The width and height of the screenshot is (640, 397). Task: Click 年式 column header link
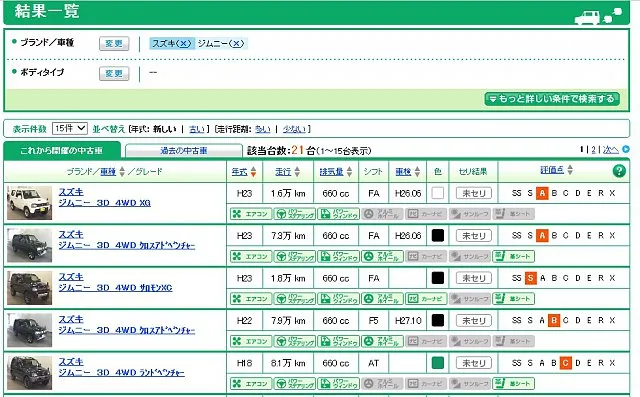point(240,172)
